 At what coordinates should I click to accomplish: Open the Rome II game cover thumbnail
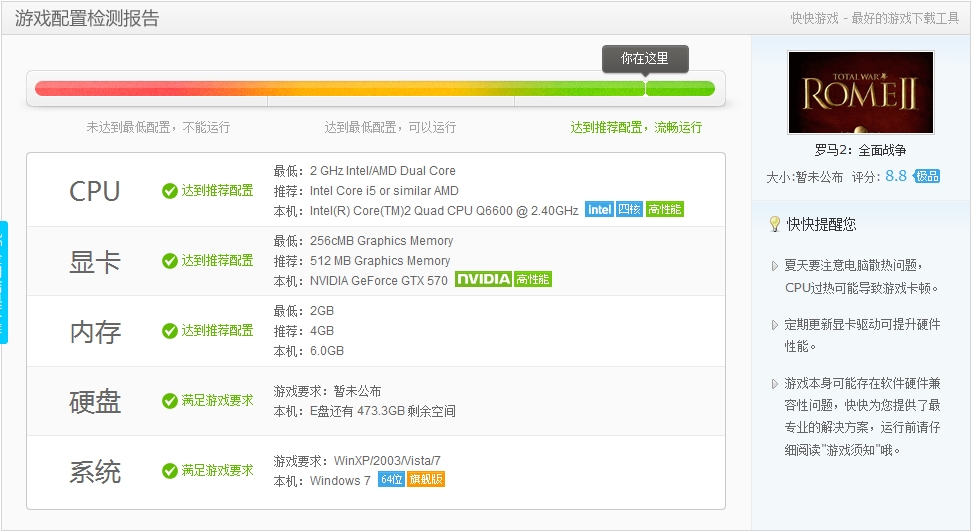(x=860, y=92)
